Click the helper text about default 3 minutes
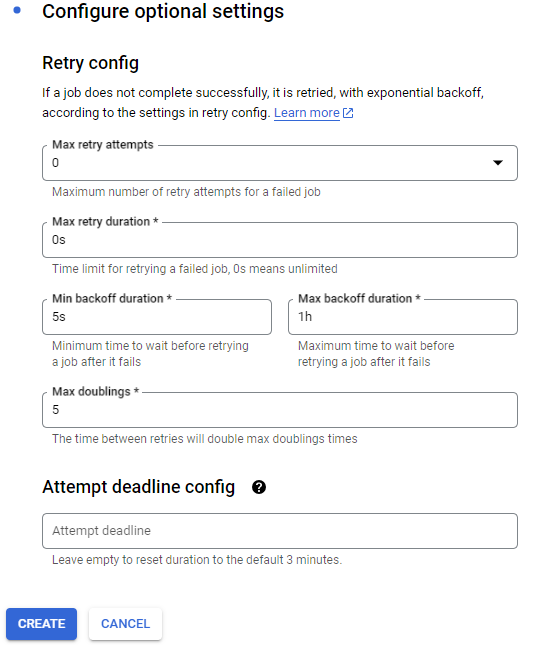 [197, 560]
